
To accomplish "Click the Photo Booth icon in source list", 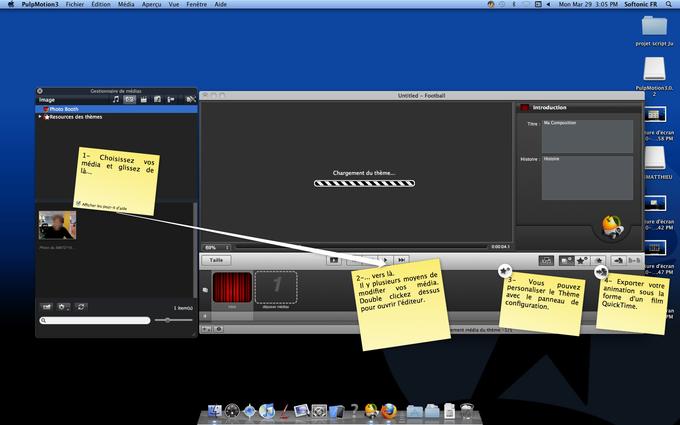I will [45, 109].
